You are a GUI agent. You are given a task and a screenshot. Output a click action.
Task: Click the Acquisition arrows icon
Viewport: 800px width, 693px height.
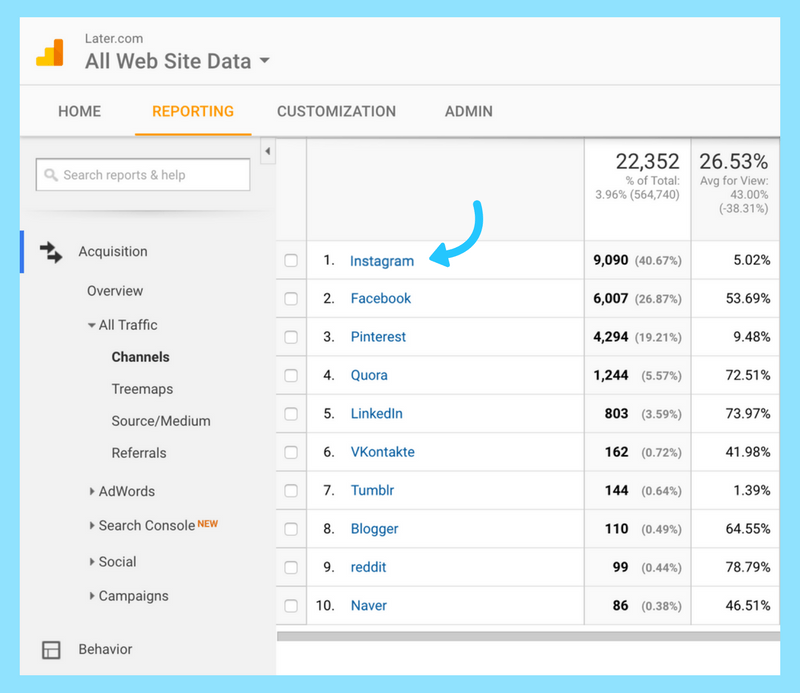(x=51, y=252)
